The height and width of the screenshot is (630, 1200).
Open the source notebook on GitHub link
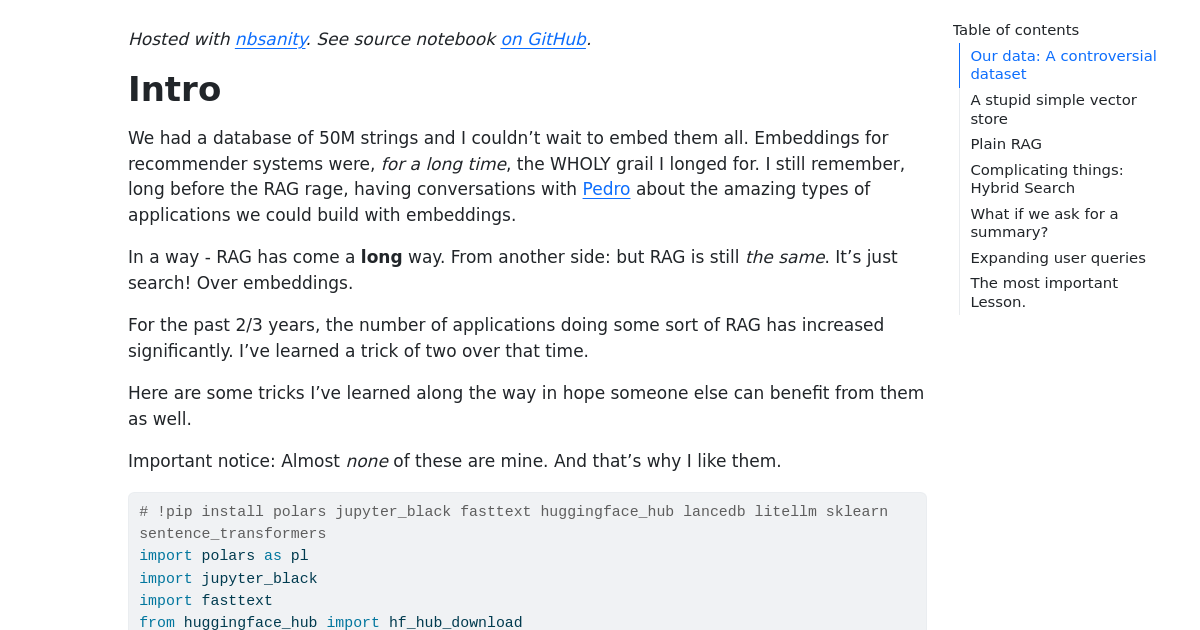click(x=543, y=39)
